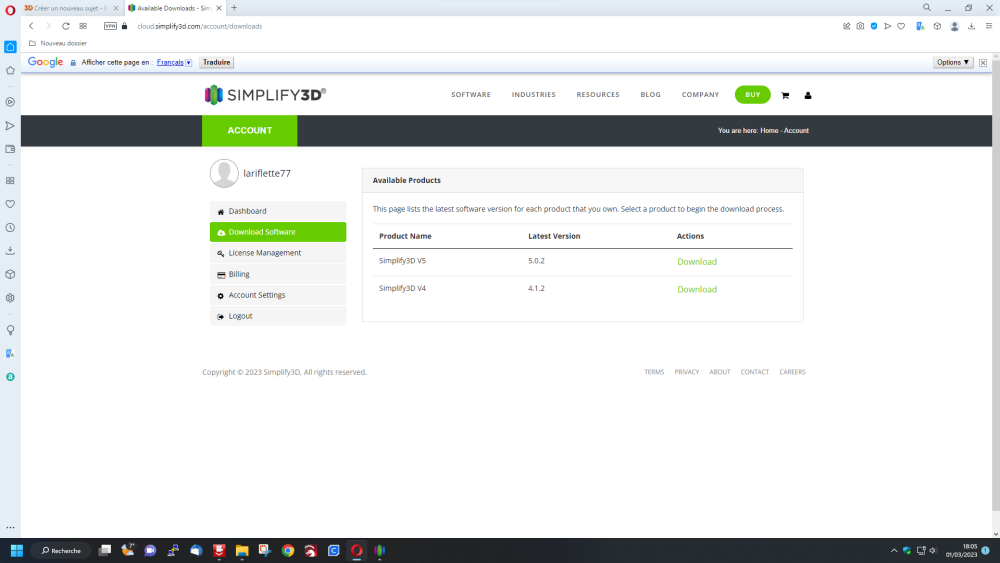Image resolution: width=1000 pixels, height=563 pixels.
Task: Download Simplify3D V5
Action: pos(696,261)
